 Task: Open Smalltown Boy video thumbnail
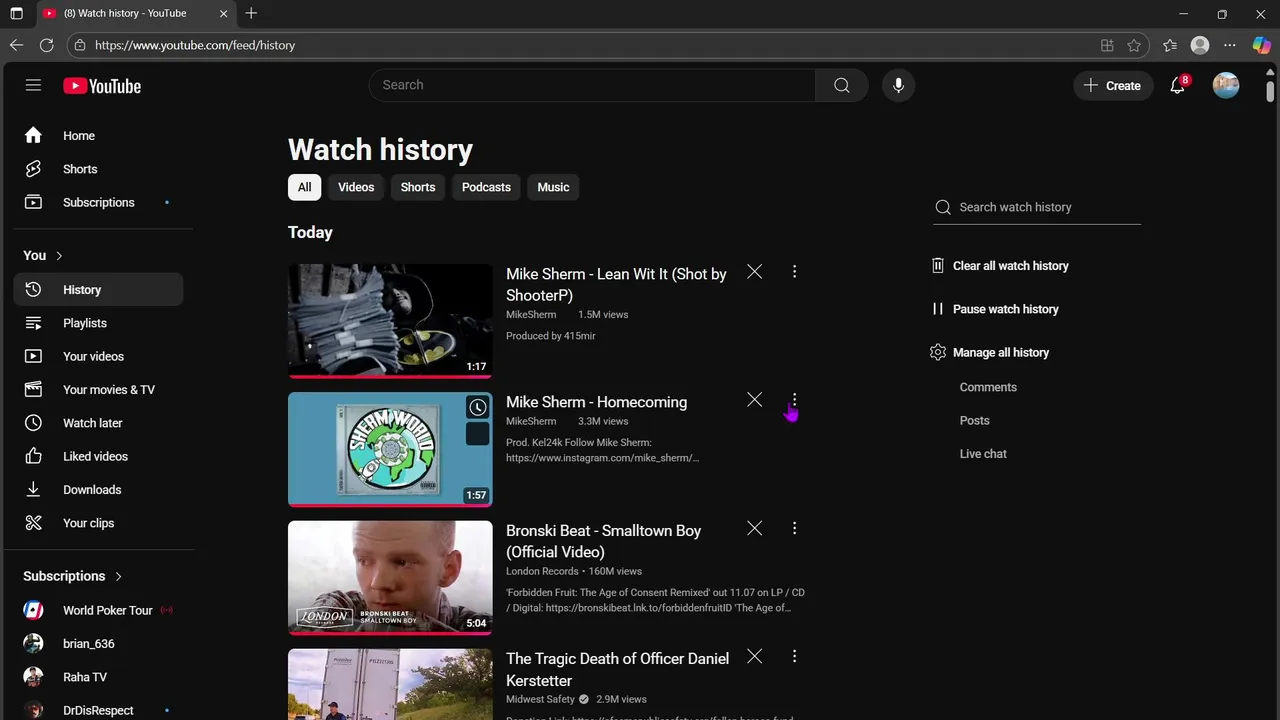[x=390, y=577]
